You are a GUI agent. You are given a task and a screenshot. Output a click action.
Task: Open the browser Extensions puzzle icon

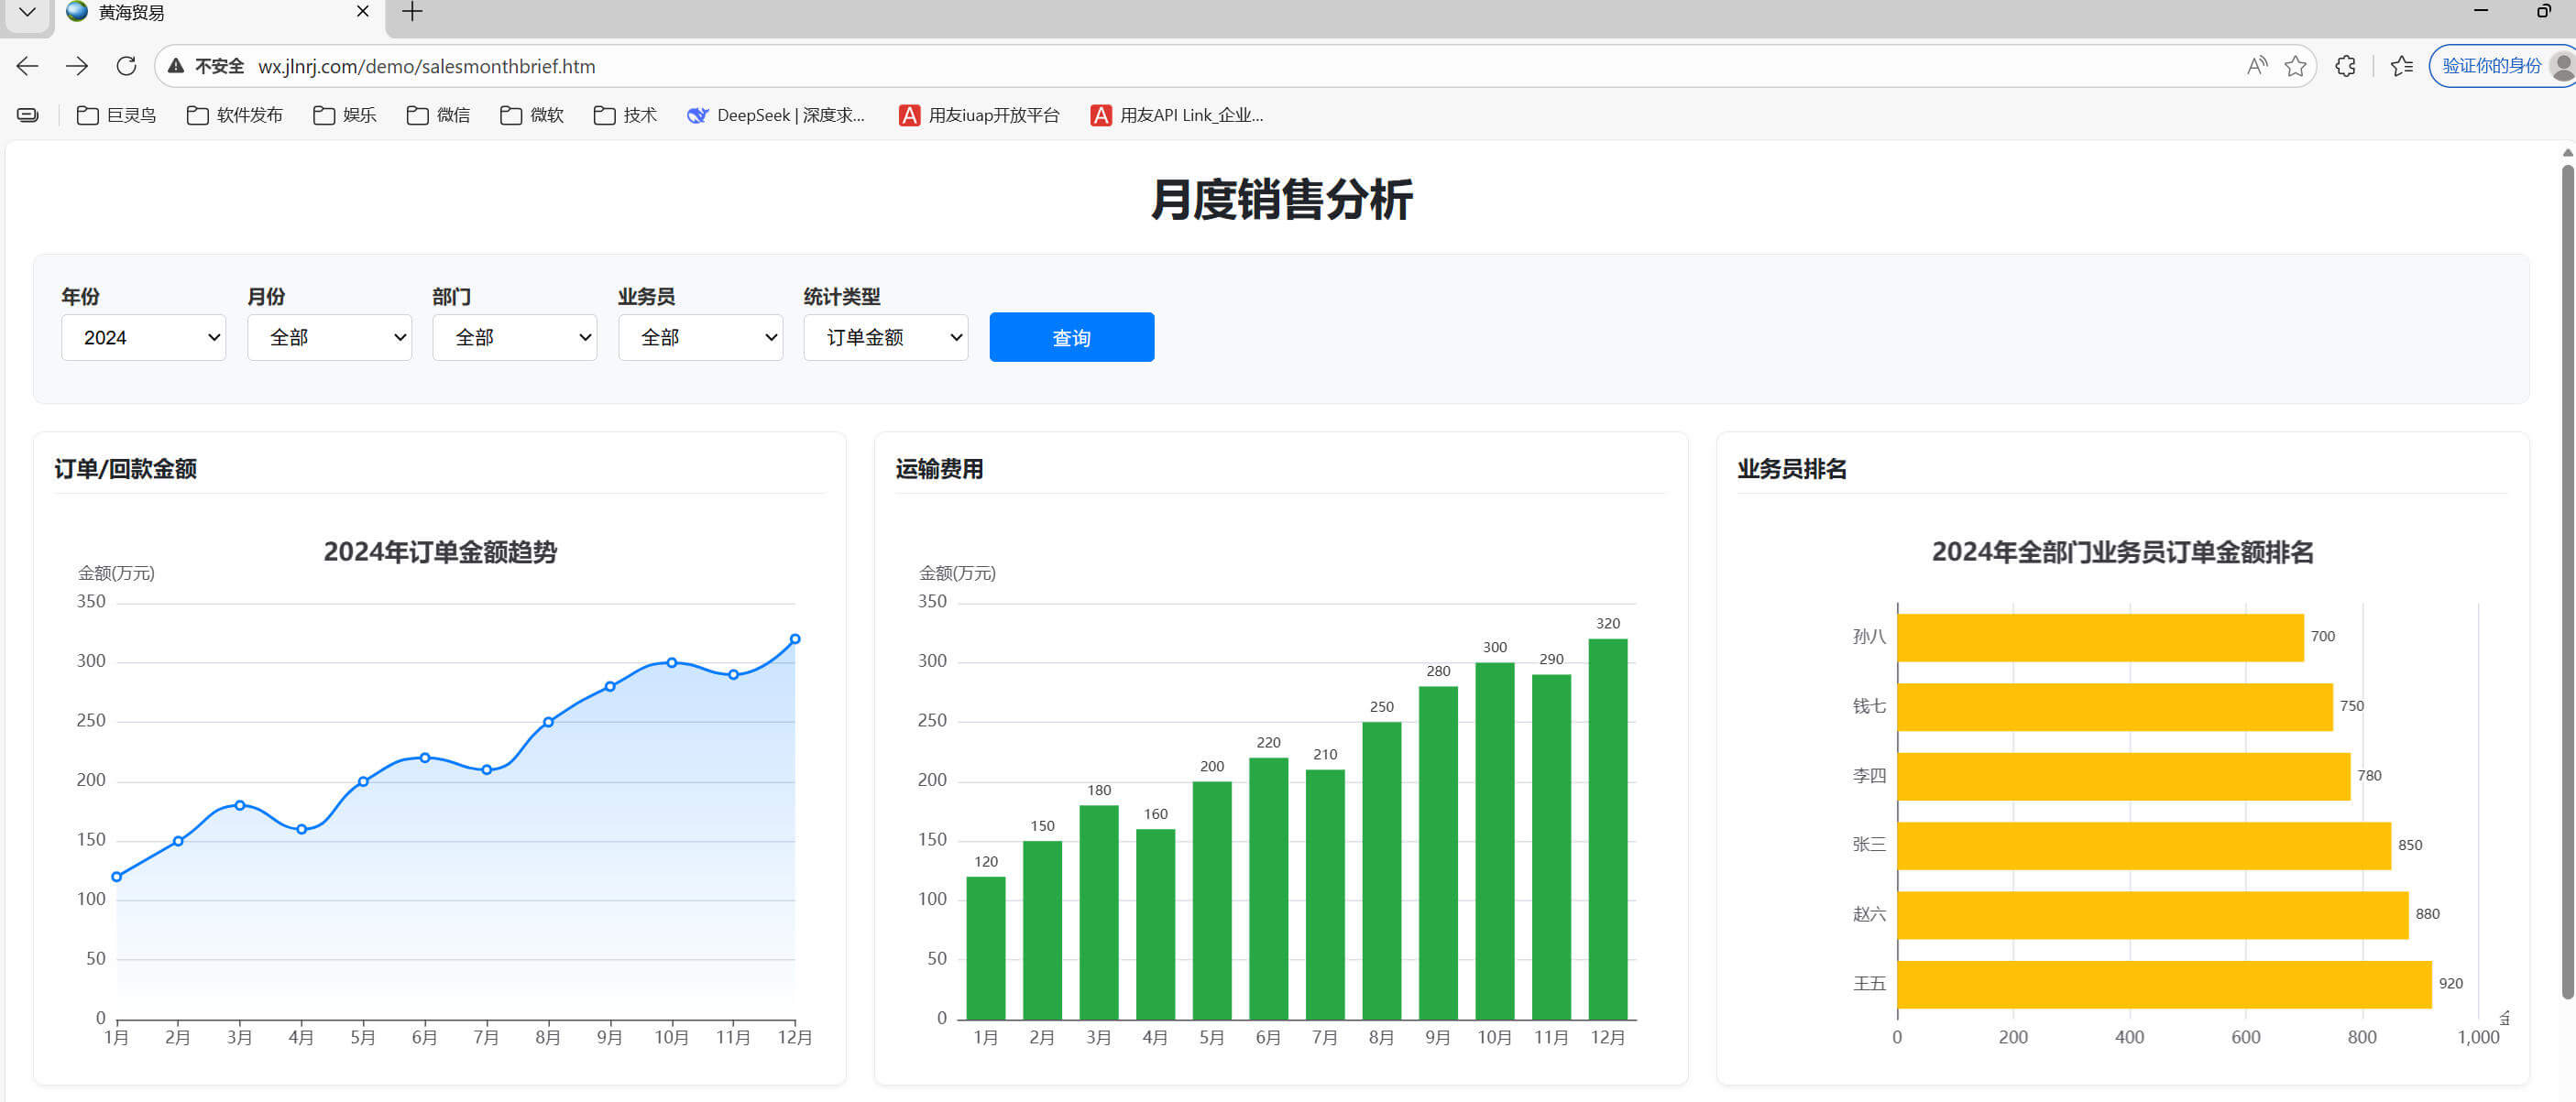[x=2345, y=66]
